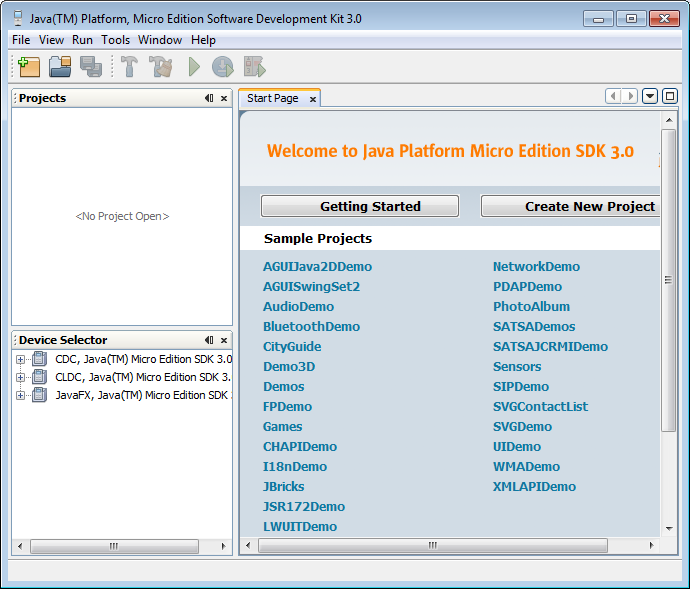Open the Help menu

tap(203, 40)
